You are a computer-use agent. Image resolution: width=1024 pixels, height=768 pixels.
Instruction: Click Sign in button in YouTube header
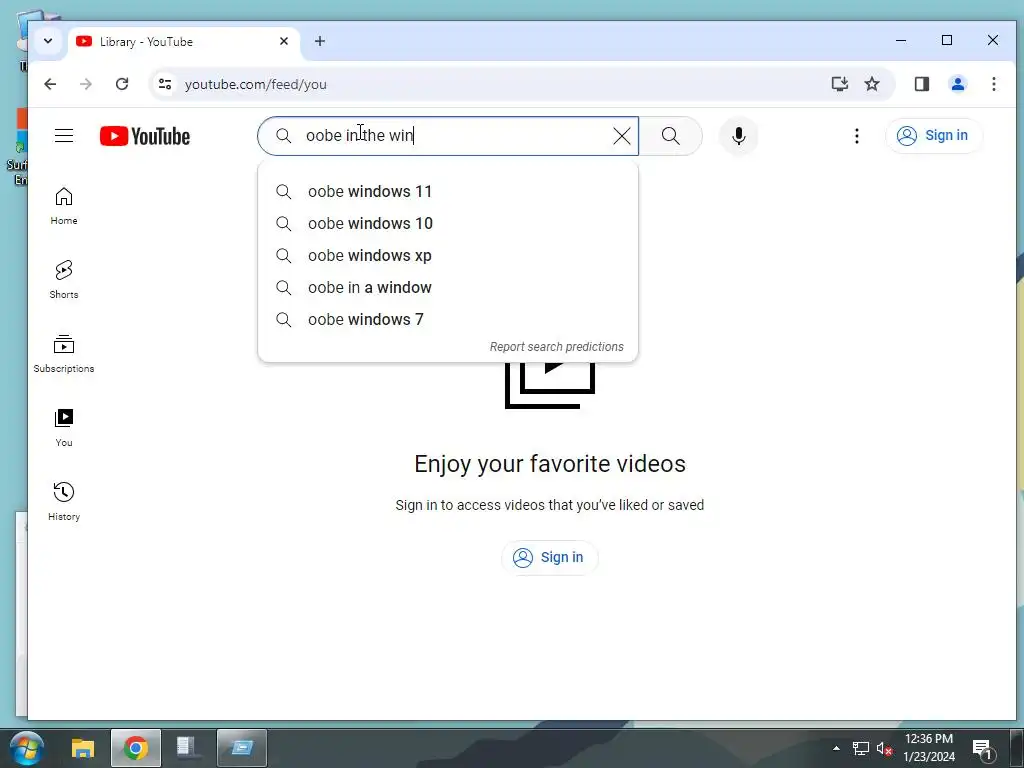pyautogui.click(x=933, y=136)
